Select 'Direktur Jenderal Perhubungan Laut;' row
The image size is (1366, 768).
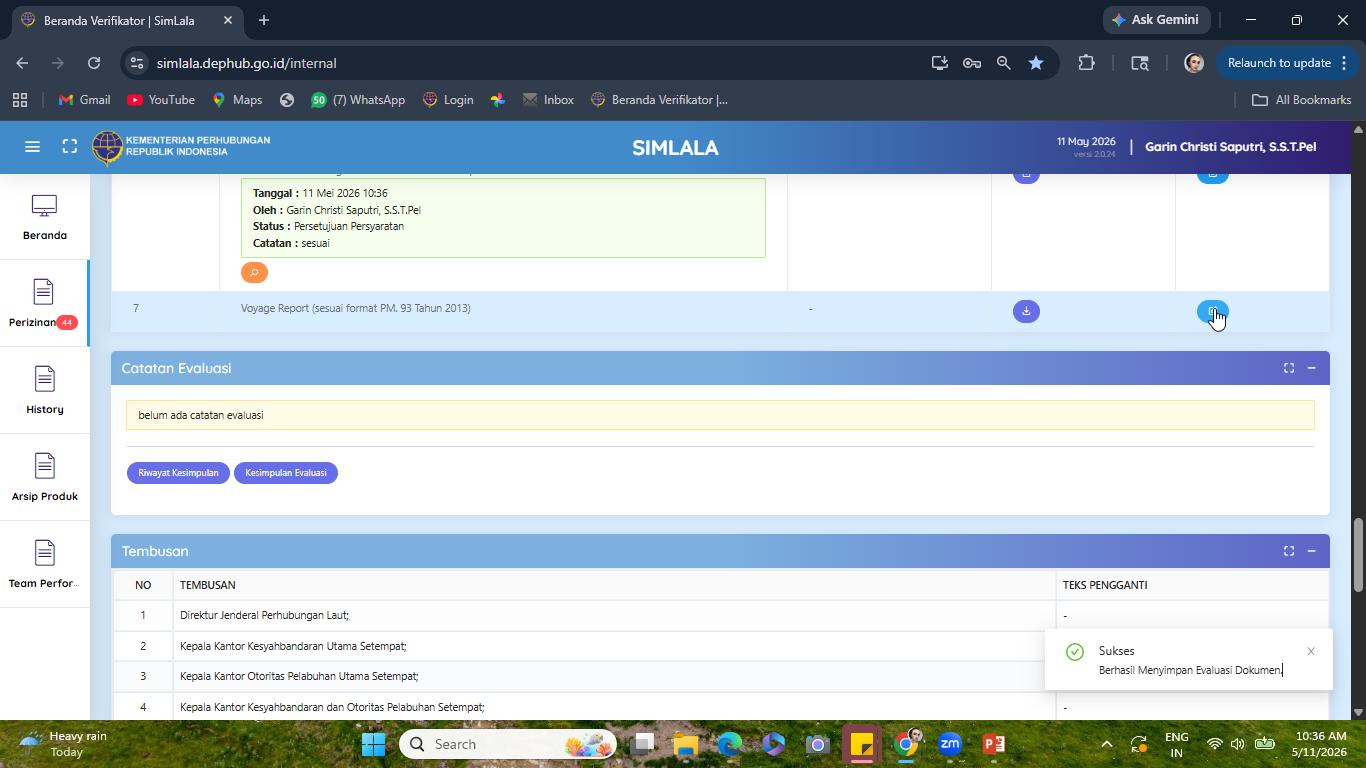pyautogui.click(x=720, y=615)
